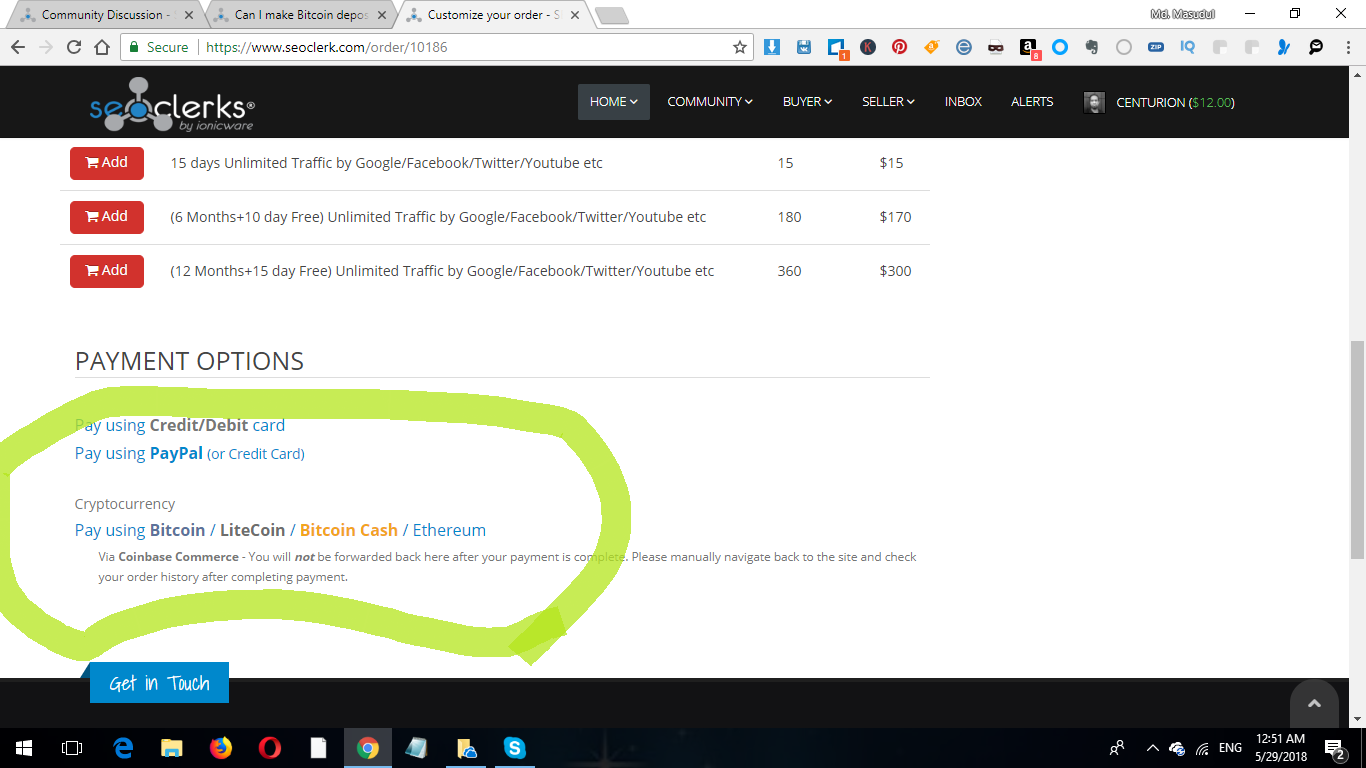Open the Pinterest extension
Image resolution: width=1366 pixels, height=768 pixels.
pos(900,47)
